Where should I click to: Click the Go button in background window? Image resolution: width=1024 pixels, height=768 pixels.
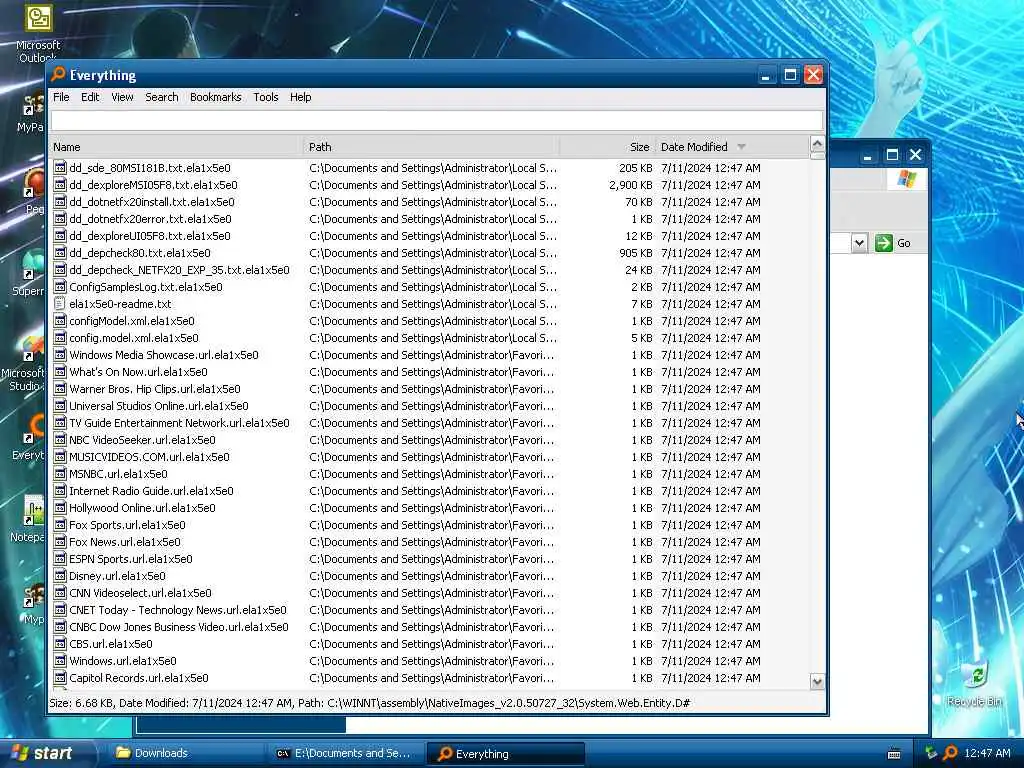pos(893,243)
